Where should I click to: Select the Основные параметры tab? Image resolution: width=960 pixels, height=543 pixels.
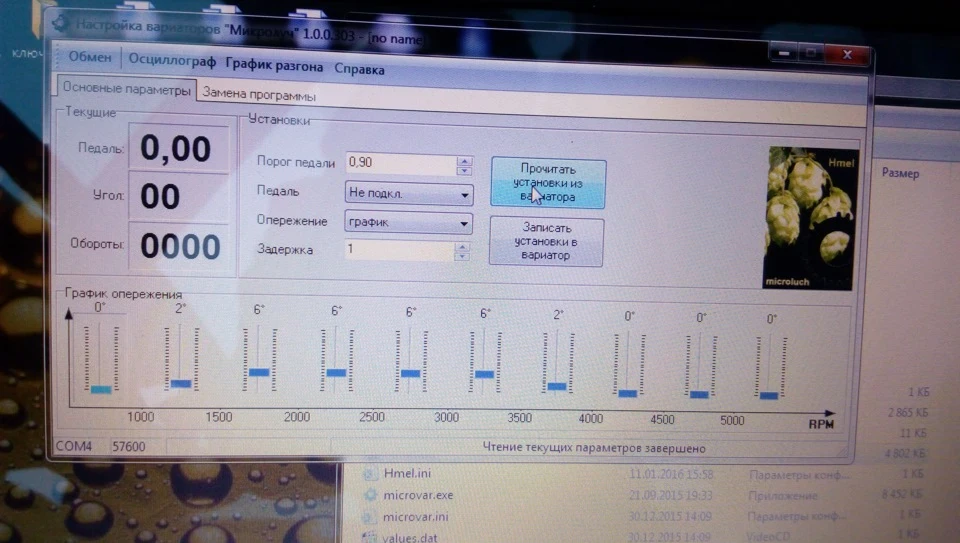126,88
